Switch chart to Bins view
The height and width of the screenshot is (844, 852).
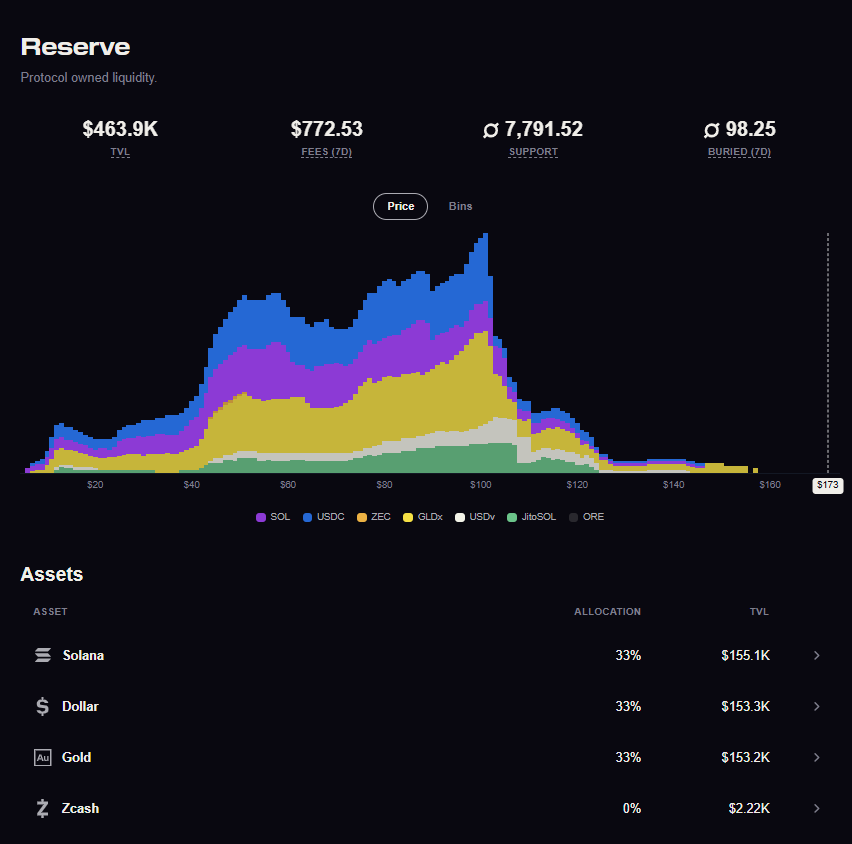460,207
